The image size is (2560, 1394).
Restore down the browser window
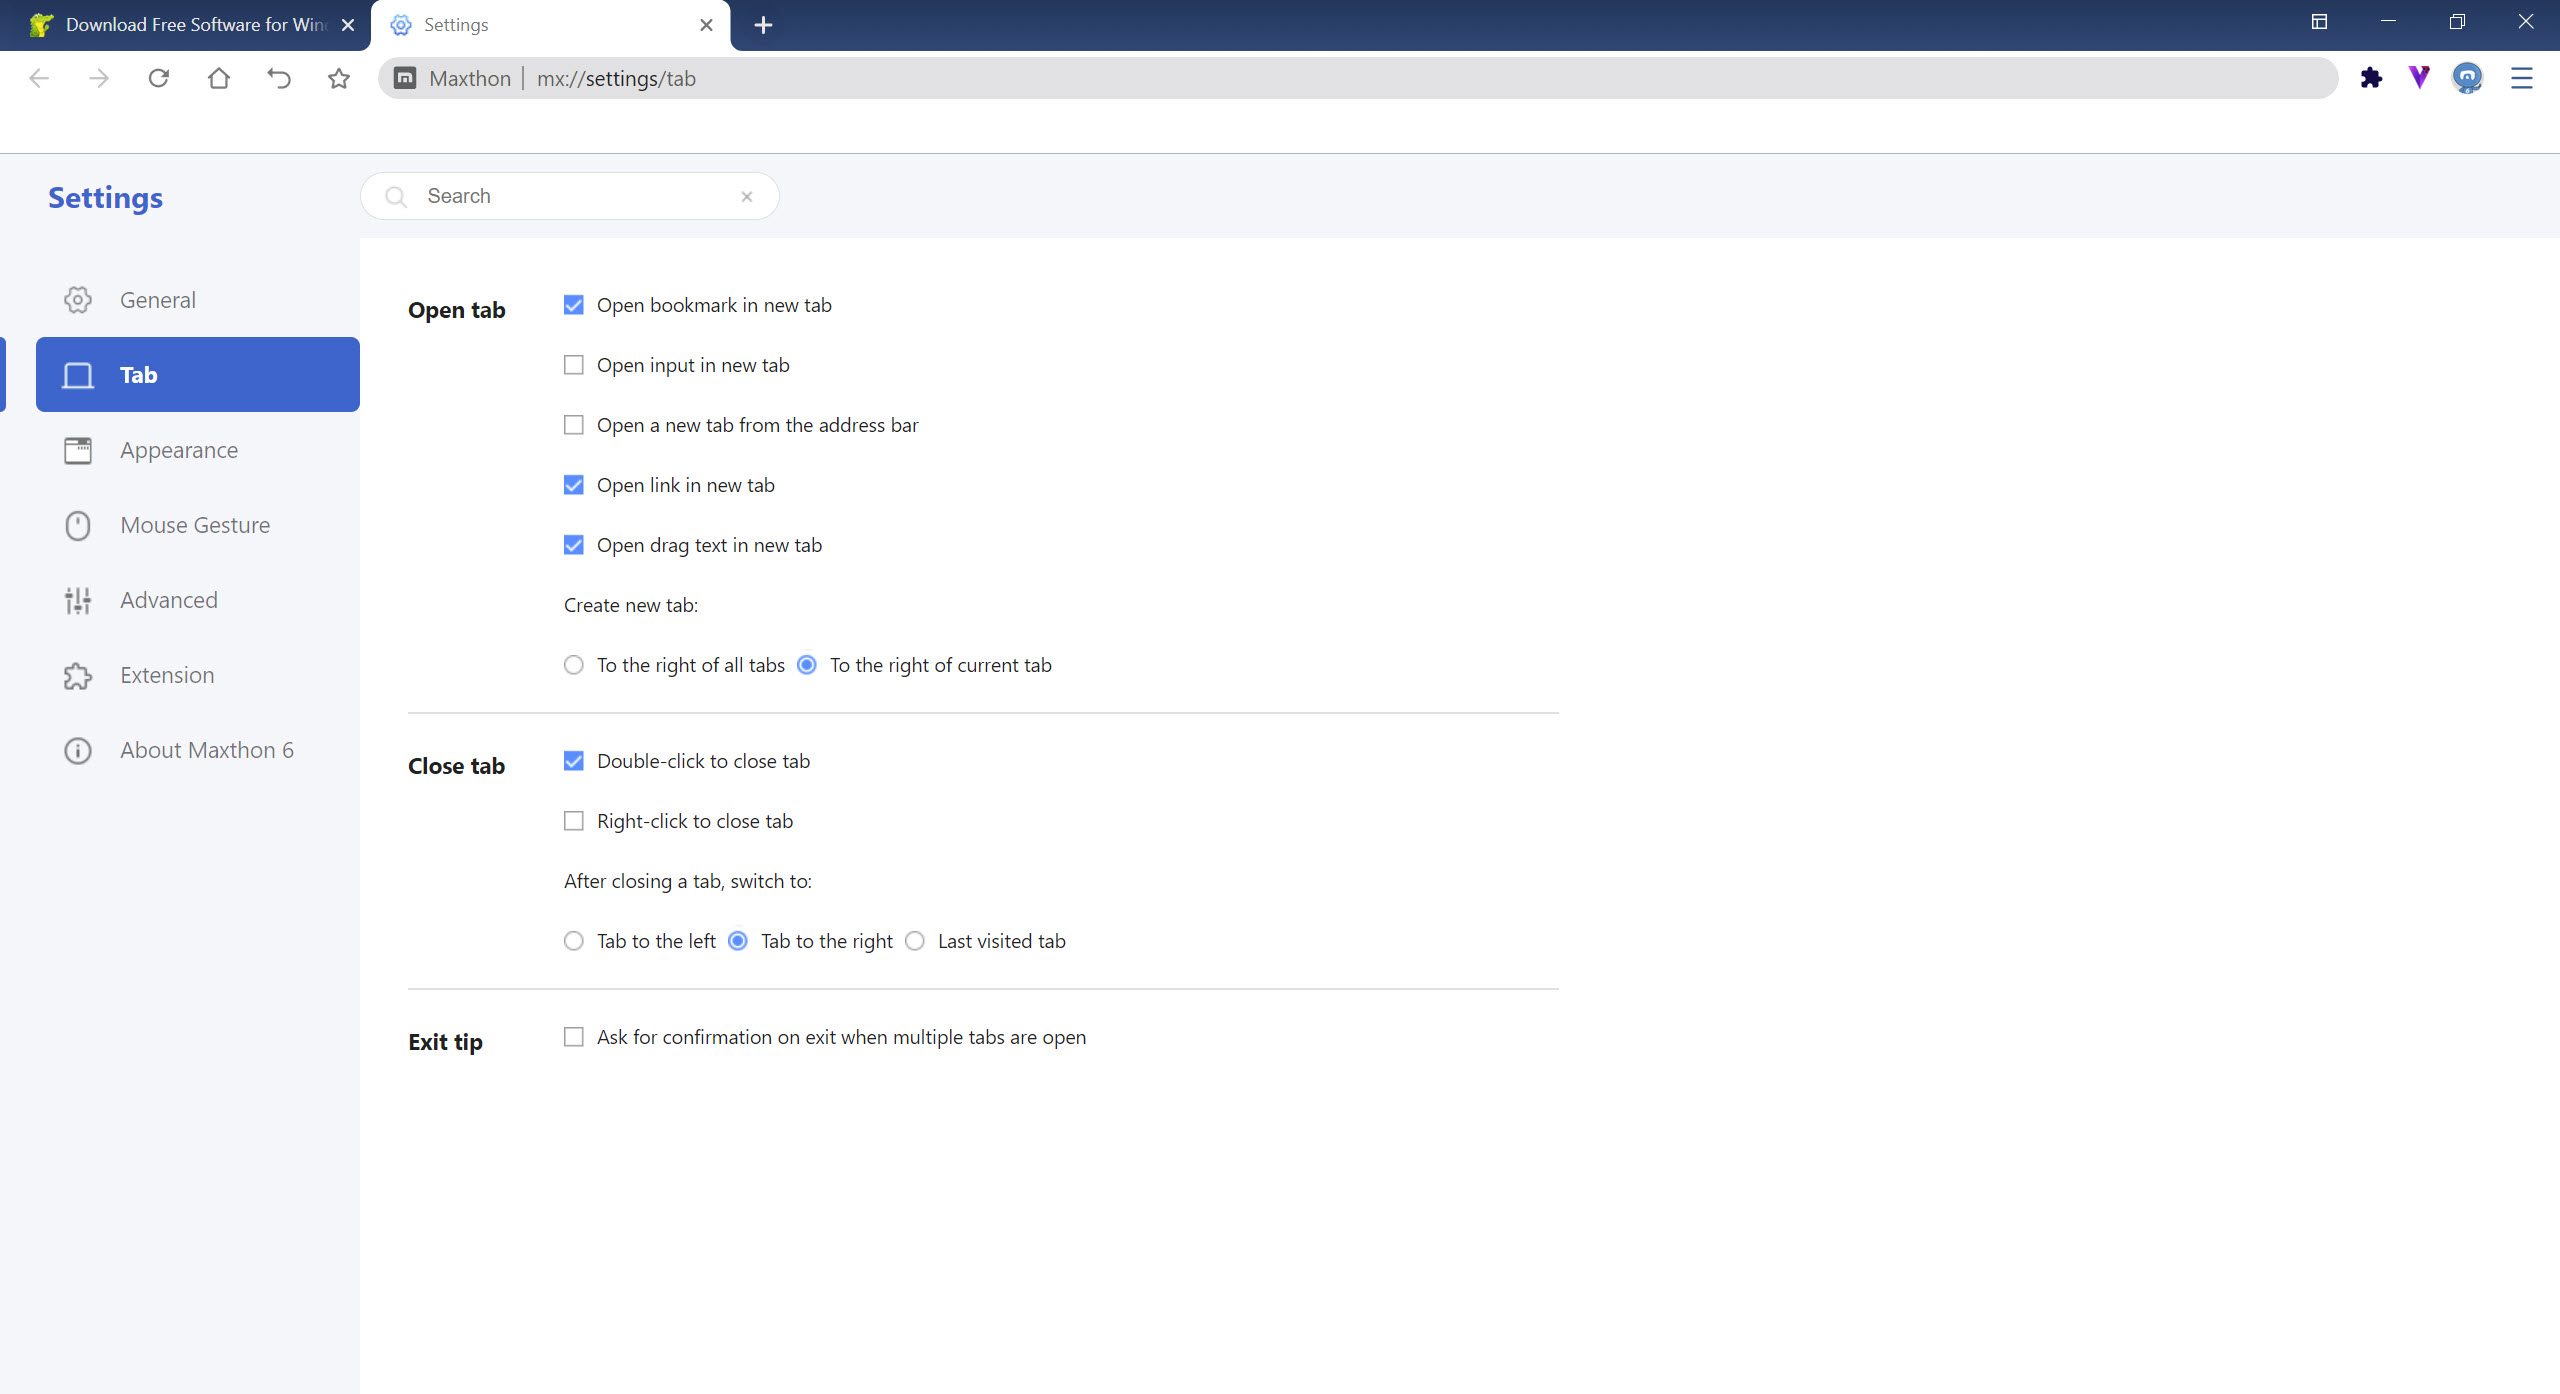[x=2457, y=22]
